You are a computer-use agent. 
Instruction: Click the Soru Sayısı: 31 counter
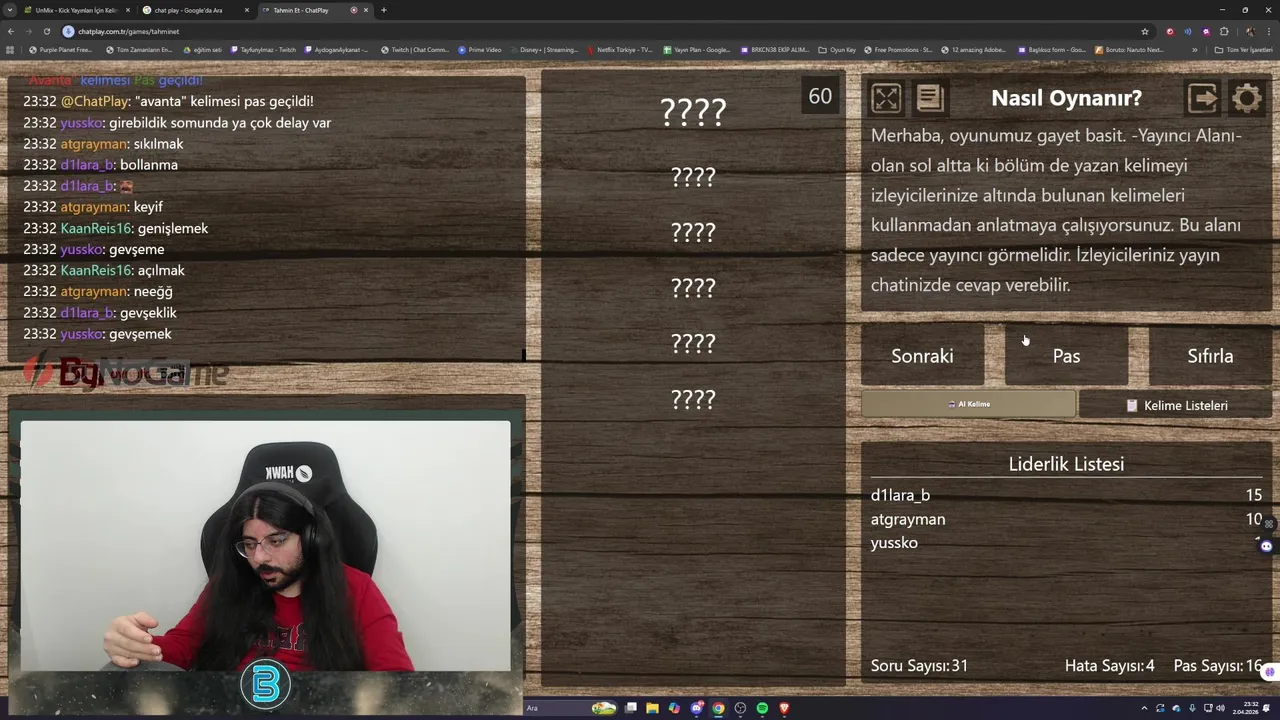point(919,665)
